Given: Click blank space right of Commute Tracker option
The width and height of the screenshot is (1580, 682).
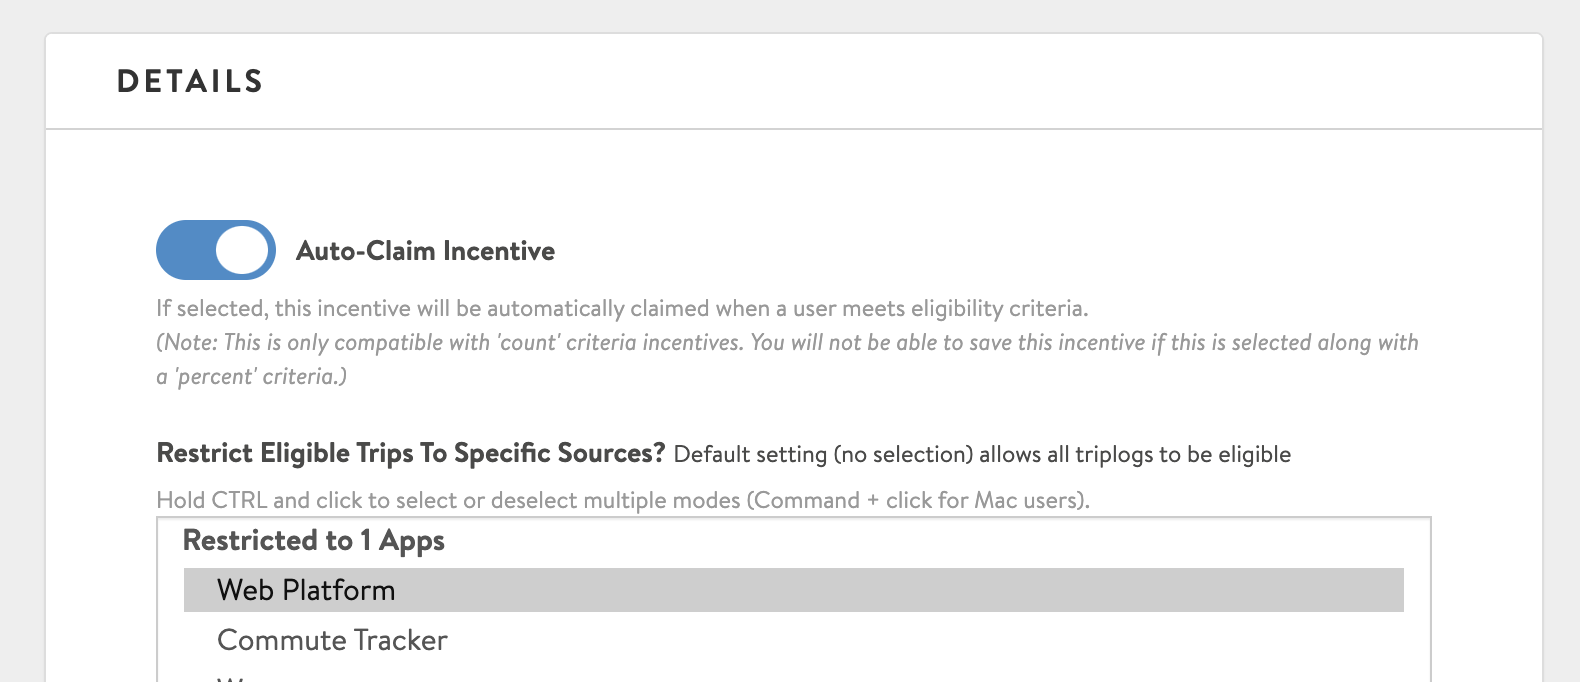Looking at the screenshot, I should tap(900, 640).
